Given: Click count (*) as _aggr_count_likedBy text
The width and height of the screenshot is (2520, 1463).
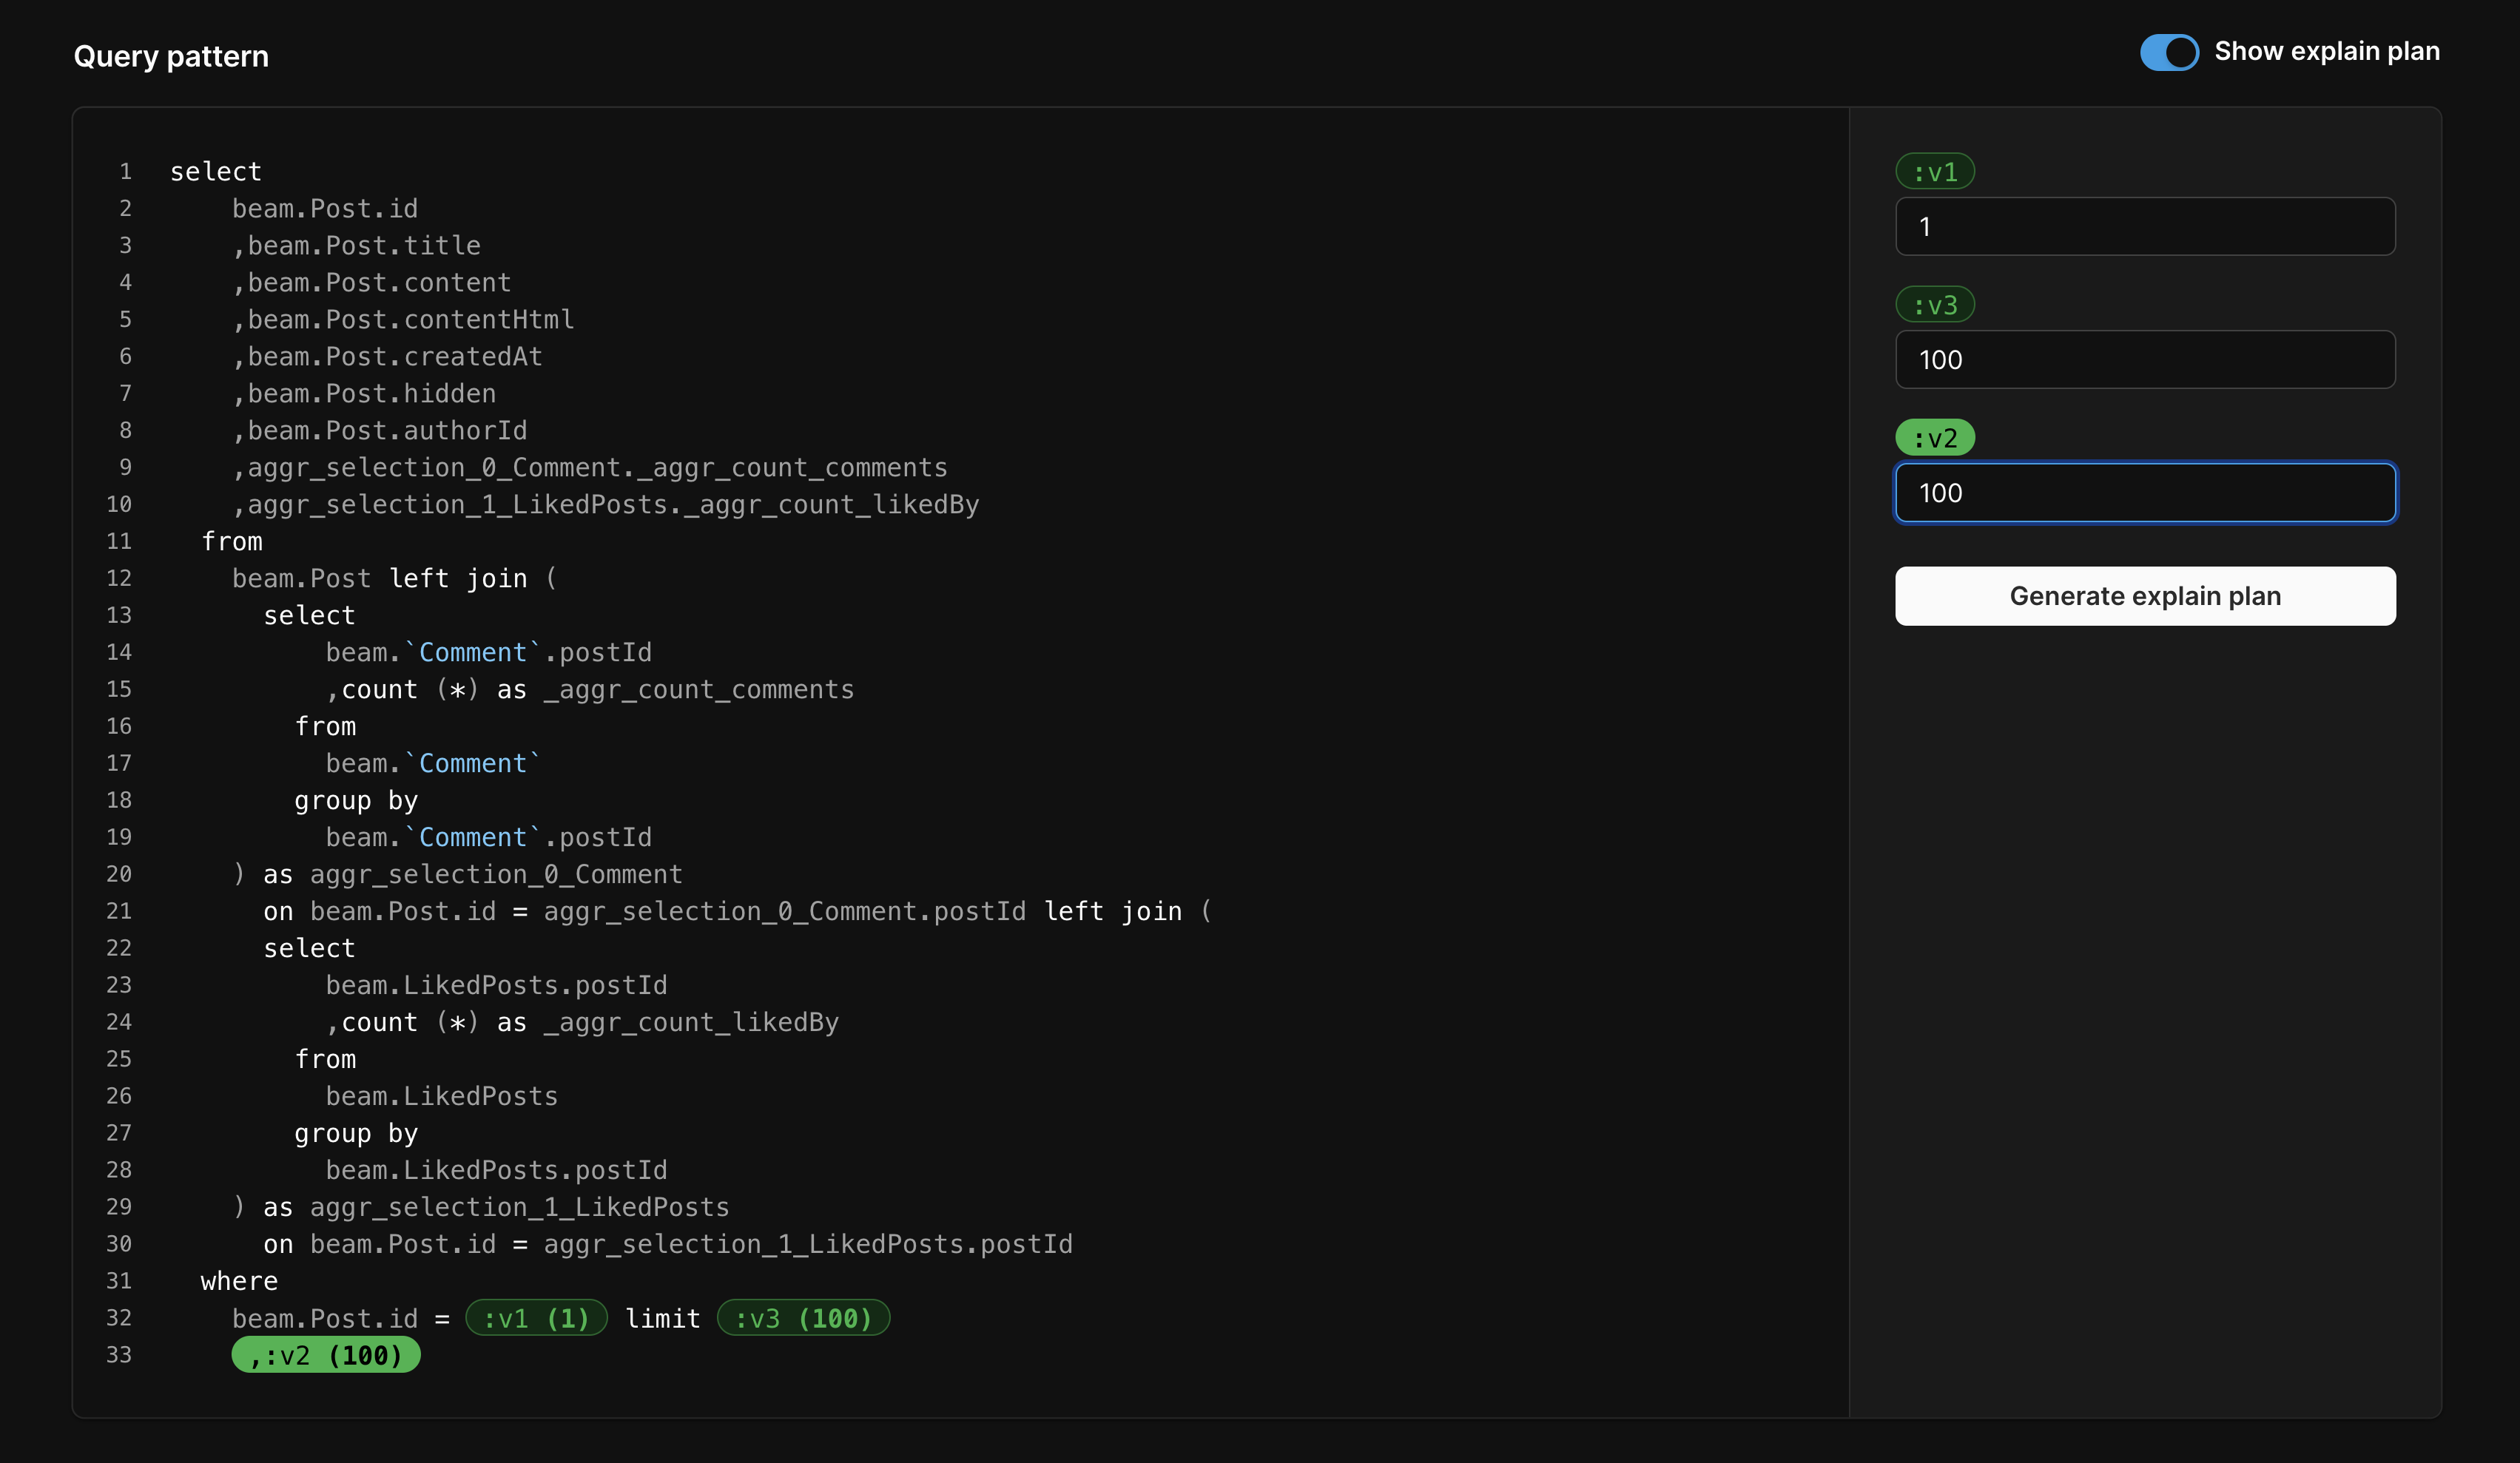Looking at the screenshot, I should pos(590,1022).
